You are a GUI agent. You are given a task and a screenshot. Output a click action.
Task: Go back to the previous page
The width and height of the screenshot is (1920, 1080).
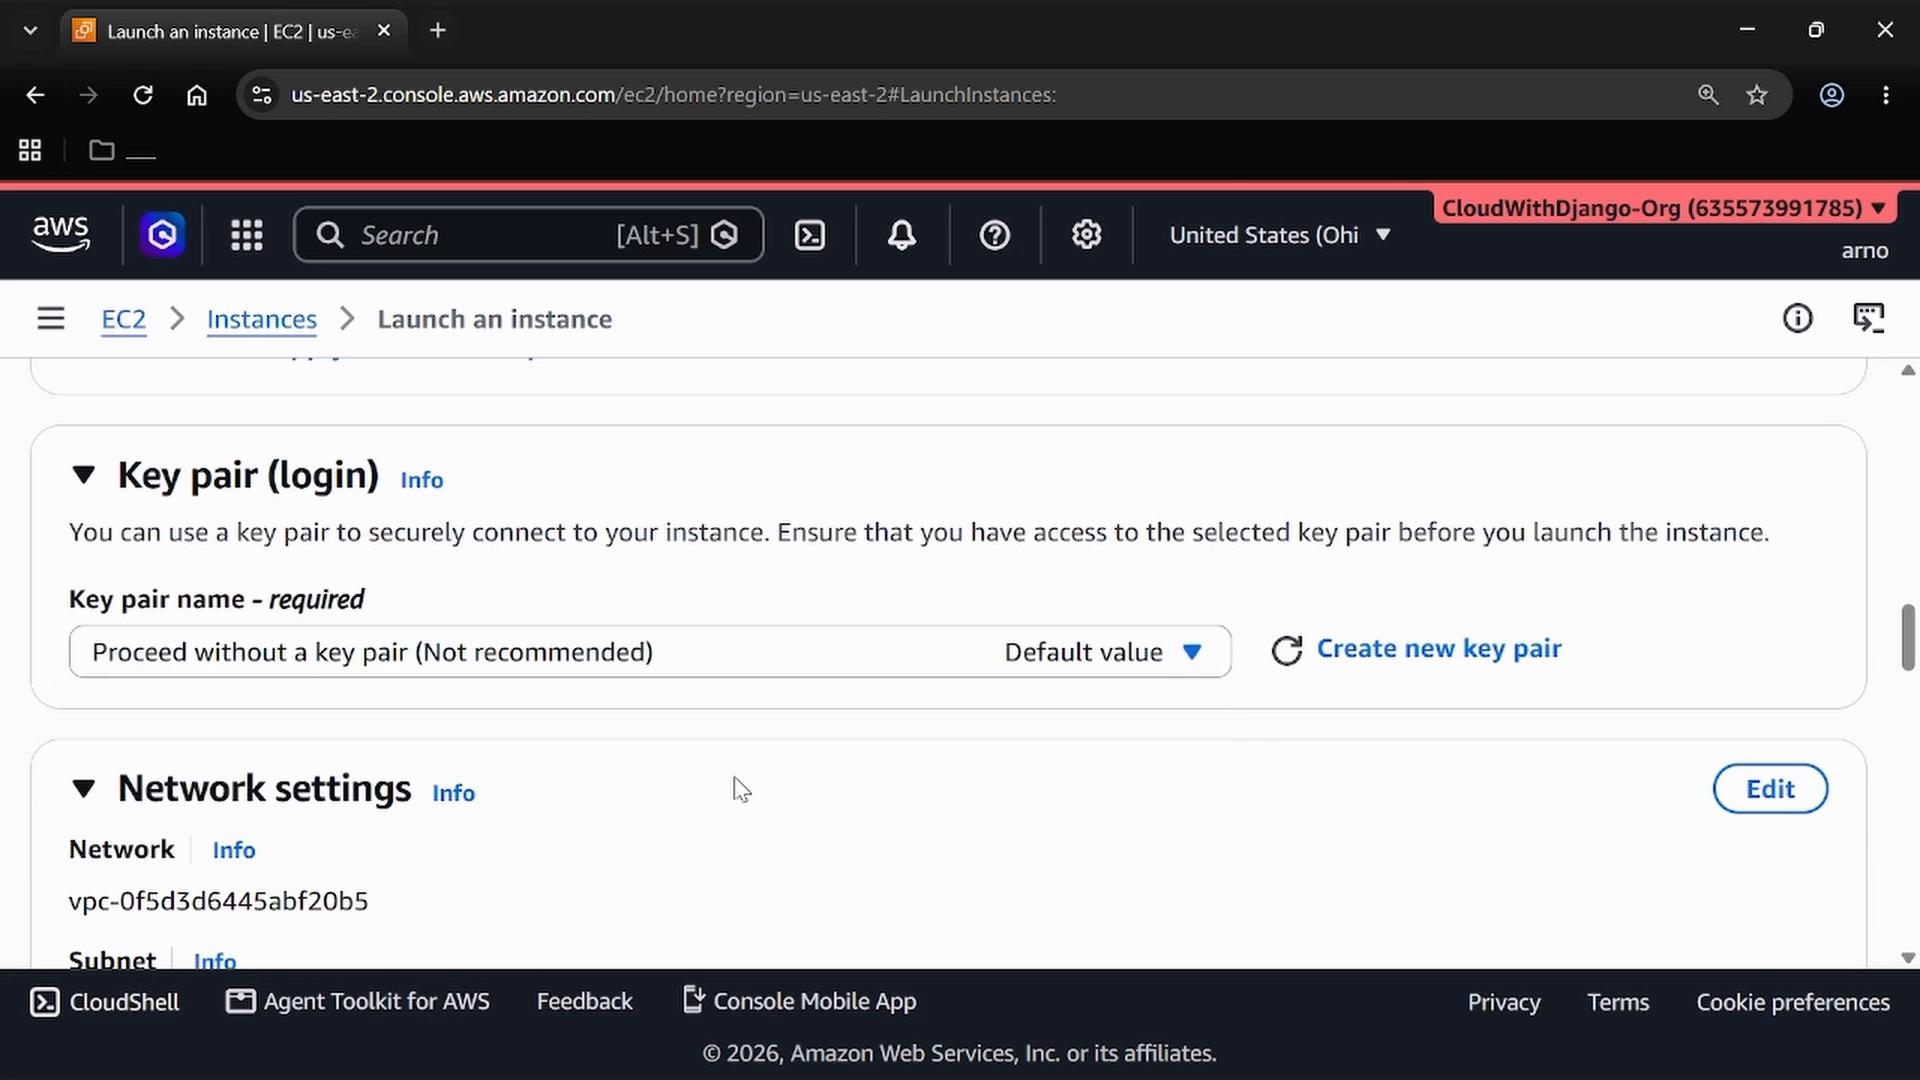36,95
